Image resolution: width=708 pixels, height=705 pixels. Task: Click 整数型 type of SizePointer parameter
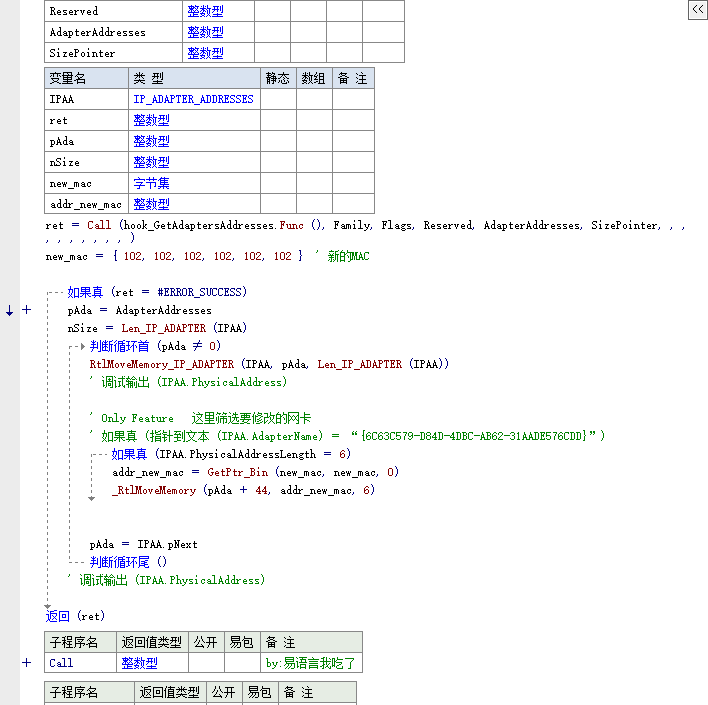click(x=205, y=53)
